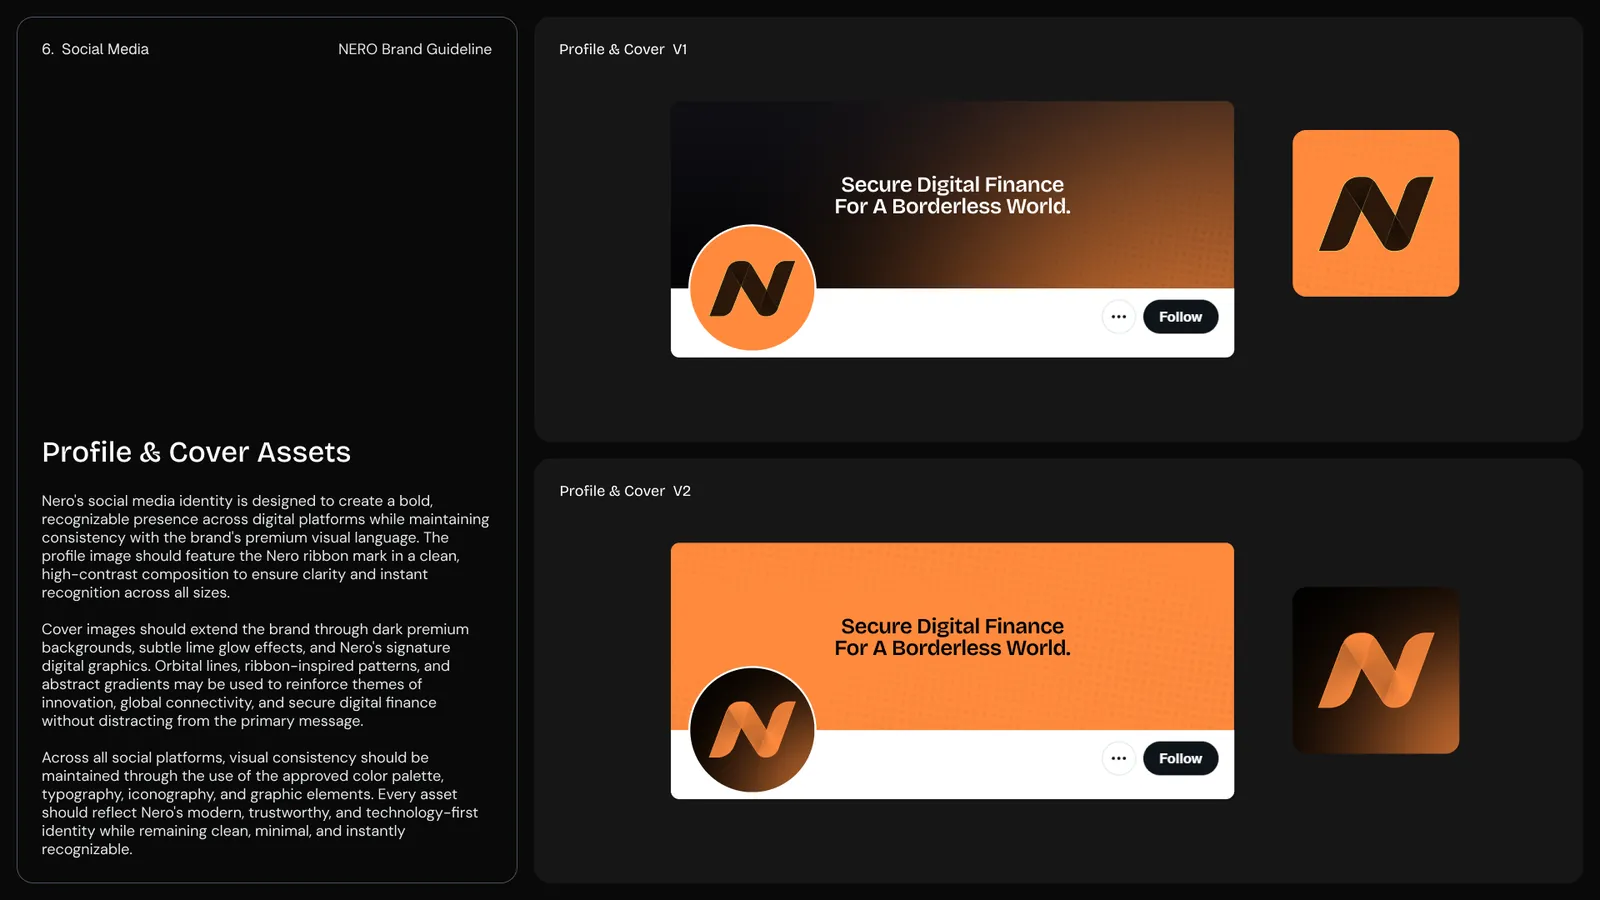Screen dimensions: 1600x900
Task: Open the orange circular profile avatar in V1
Action: click(752, 288)
